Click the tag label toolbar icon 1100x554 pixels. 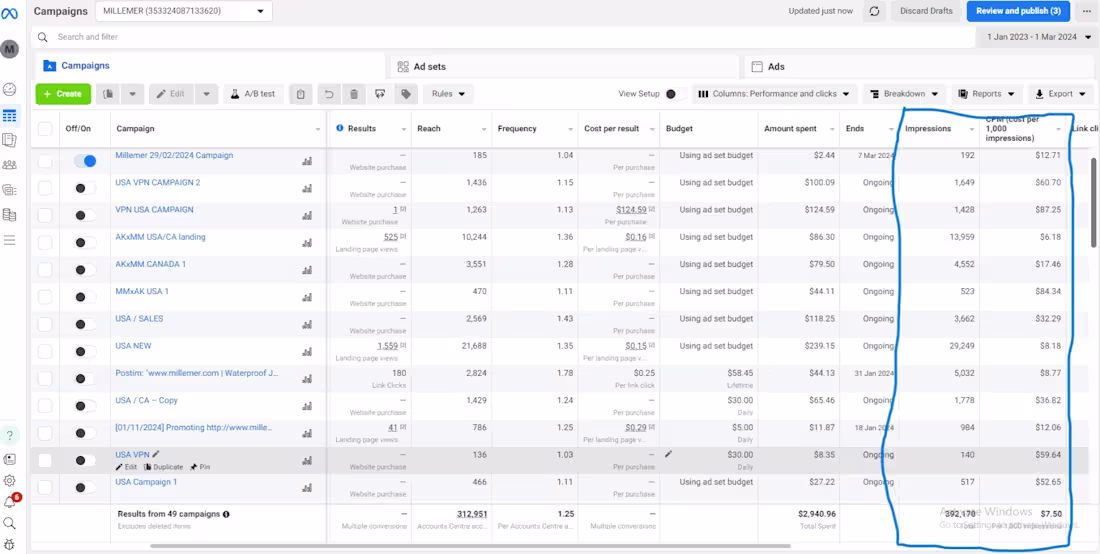tap(405, 94)
